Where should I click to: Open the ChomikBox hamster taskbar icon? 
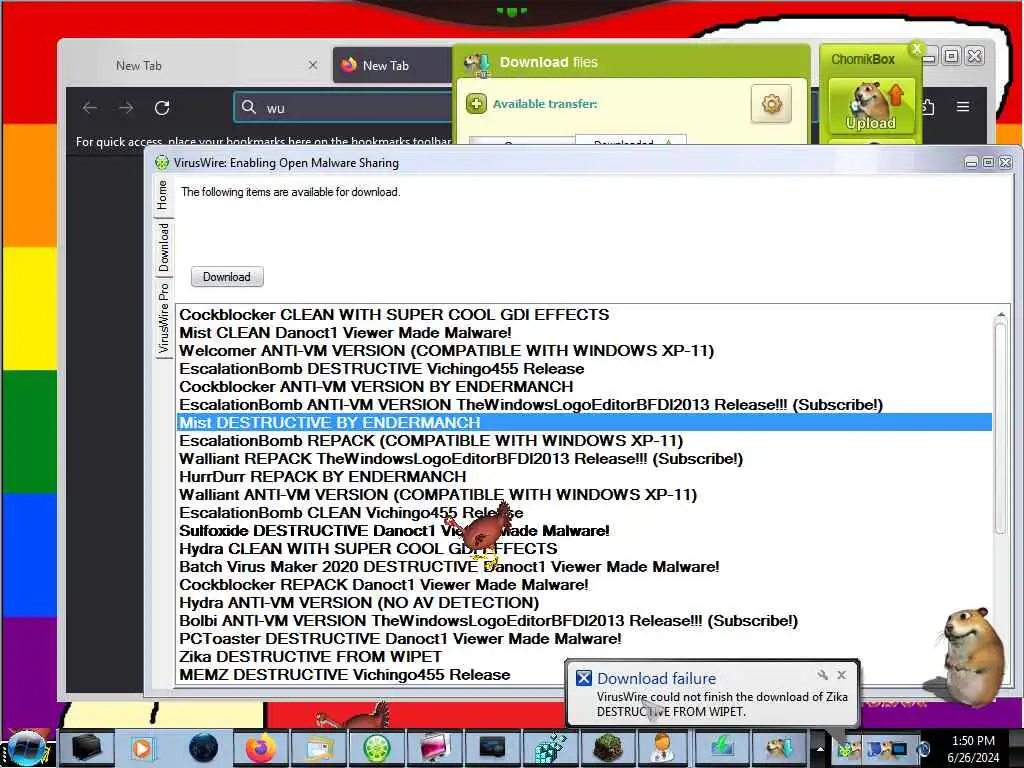point(778,748)
